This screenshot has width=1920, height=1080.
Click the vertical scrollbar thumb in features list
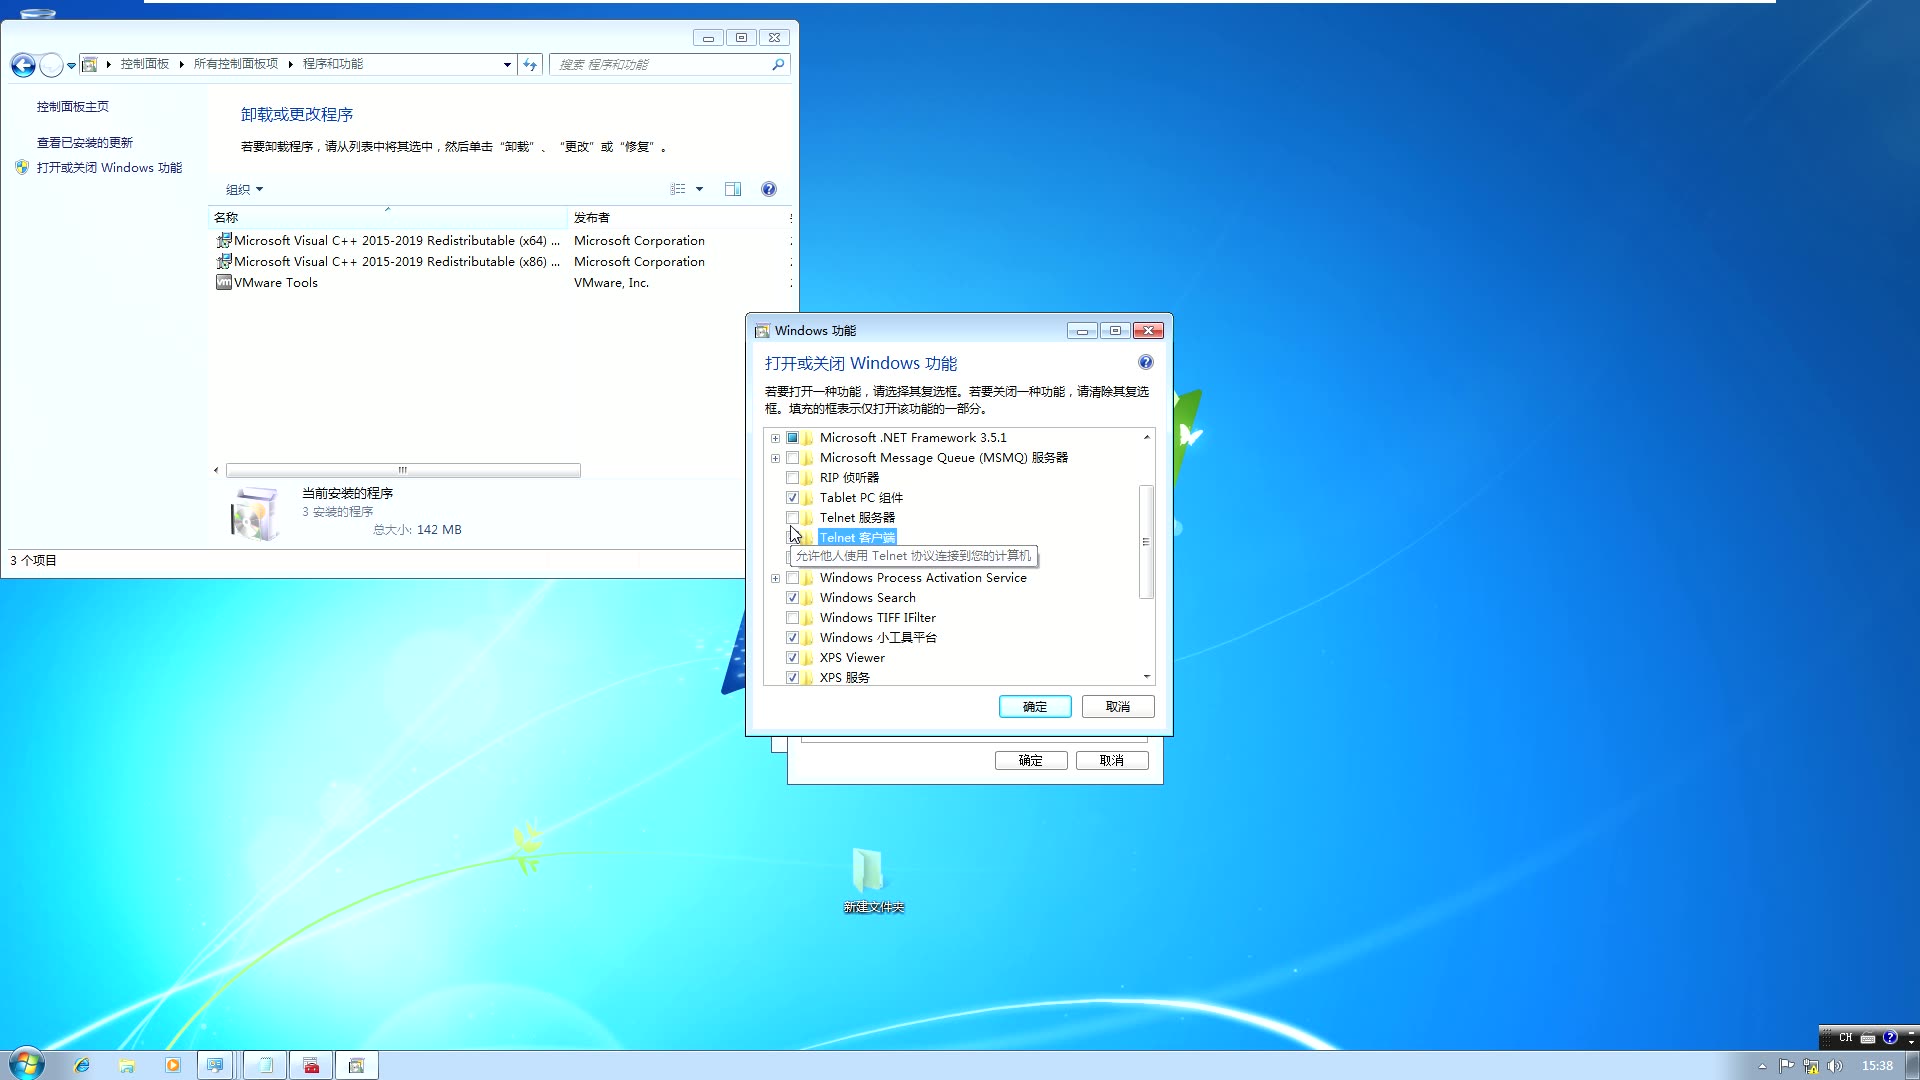click(x=1146, y=542)
